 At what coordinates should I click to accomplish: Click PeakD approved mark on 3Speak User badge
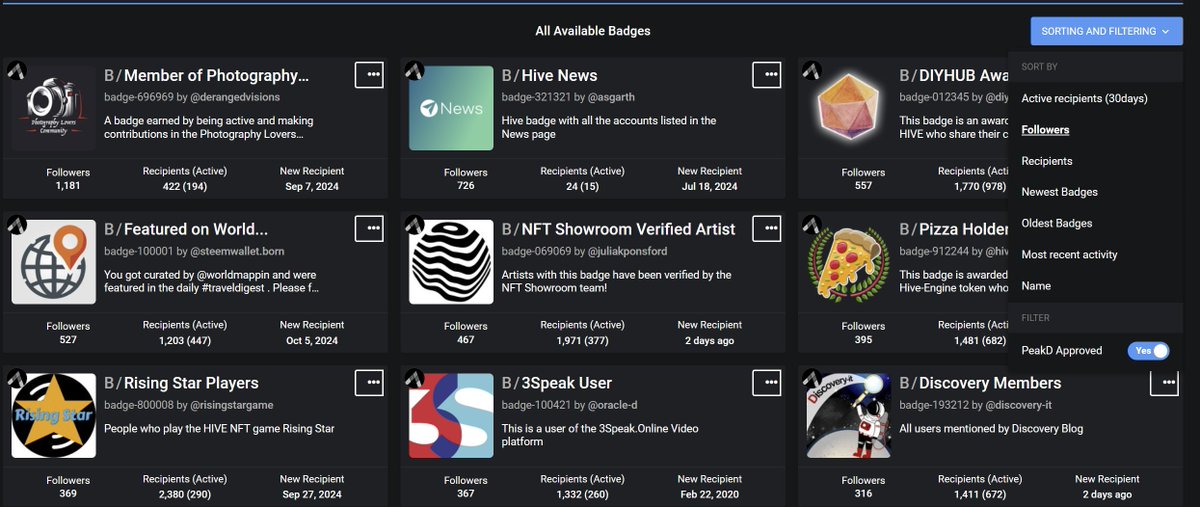coord(414,378)
